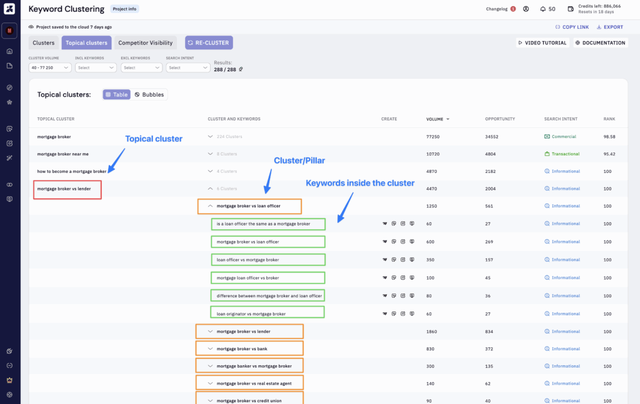Click the home icon in left sidebar
The image size is (640, 404).
pyautogui.click(x=10, y=51)
